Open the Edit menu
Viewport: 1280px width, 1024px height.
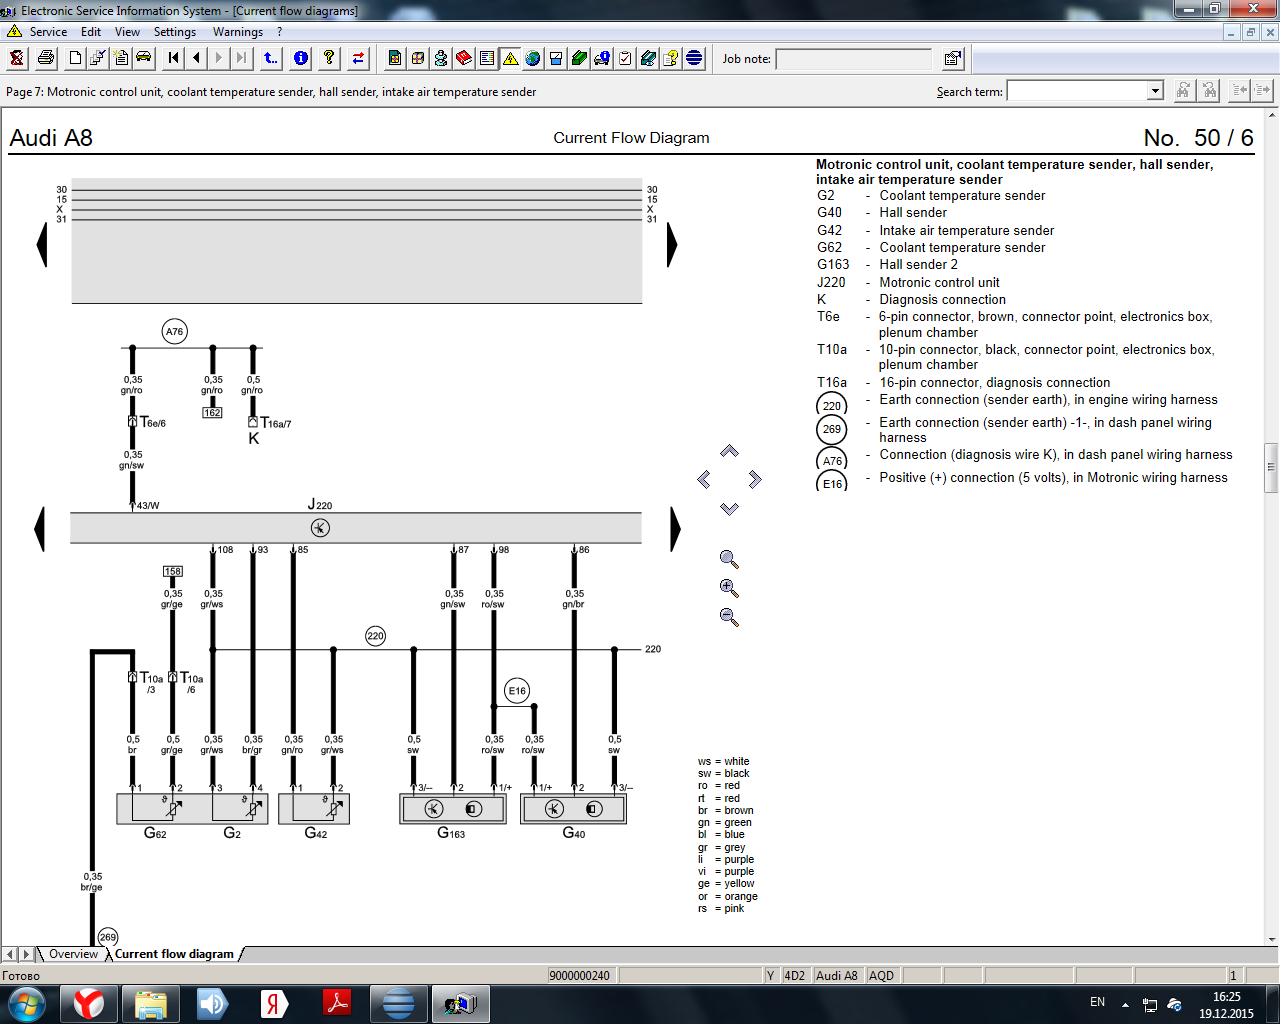pos(91,32)
